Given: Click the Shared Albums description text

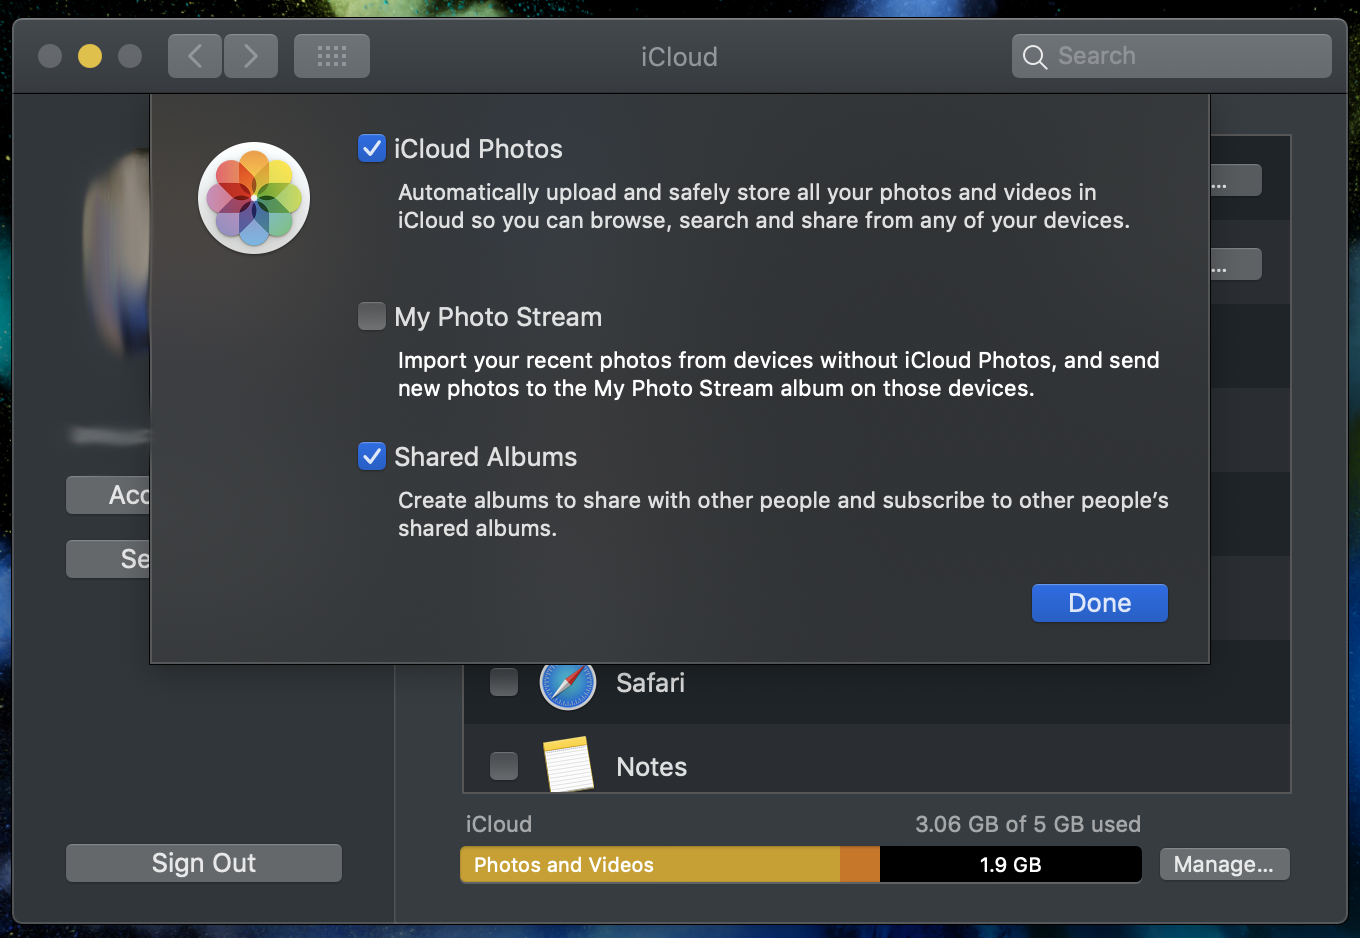Looking at the screenshot, I should (783, 514).
